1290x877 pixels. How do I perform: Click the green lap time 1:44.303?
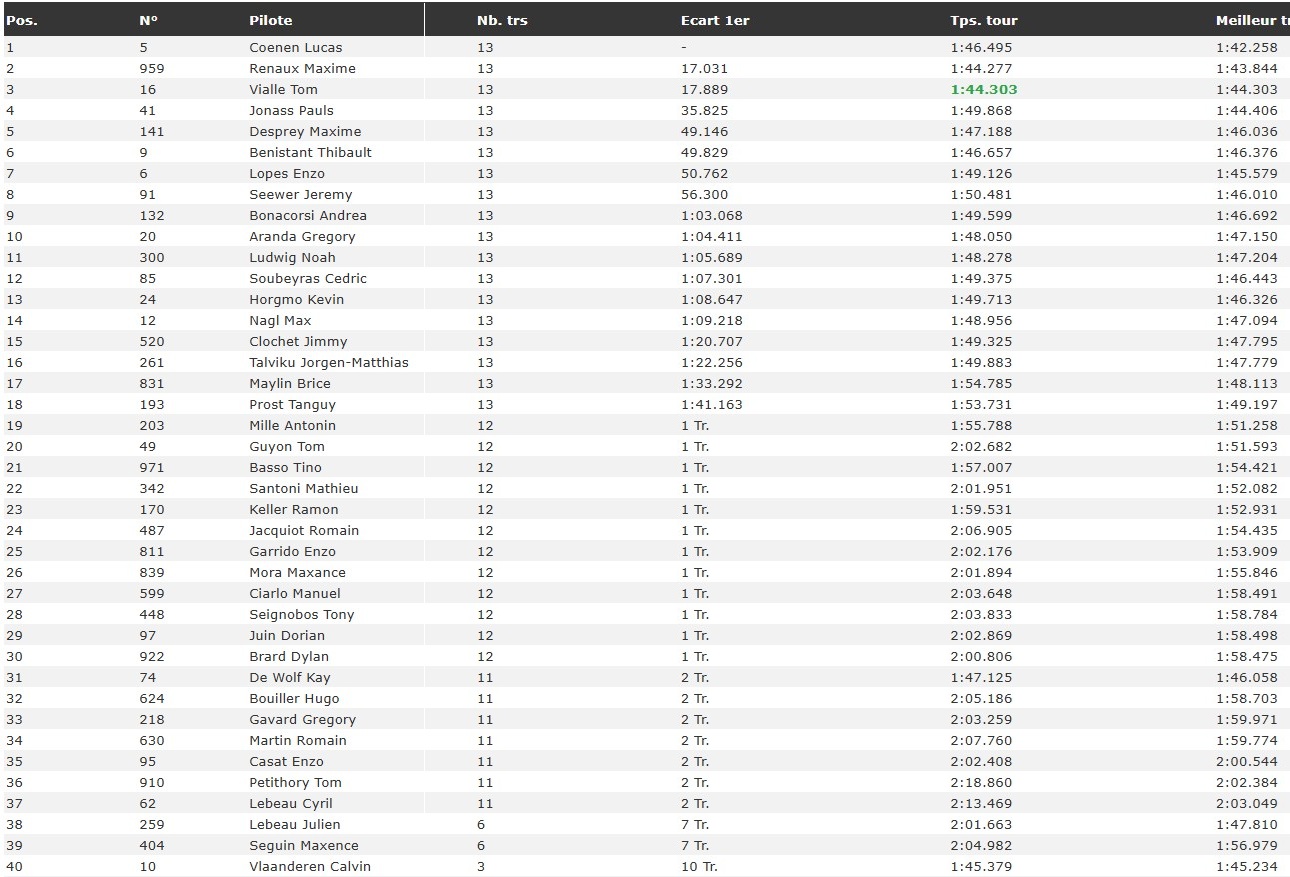point(983,90)
